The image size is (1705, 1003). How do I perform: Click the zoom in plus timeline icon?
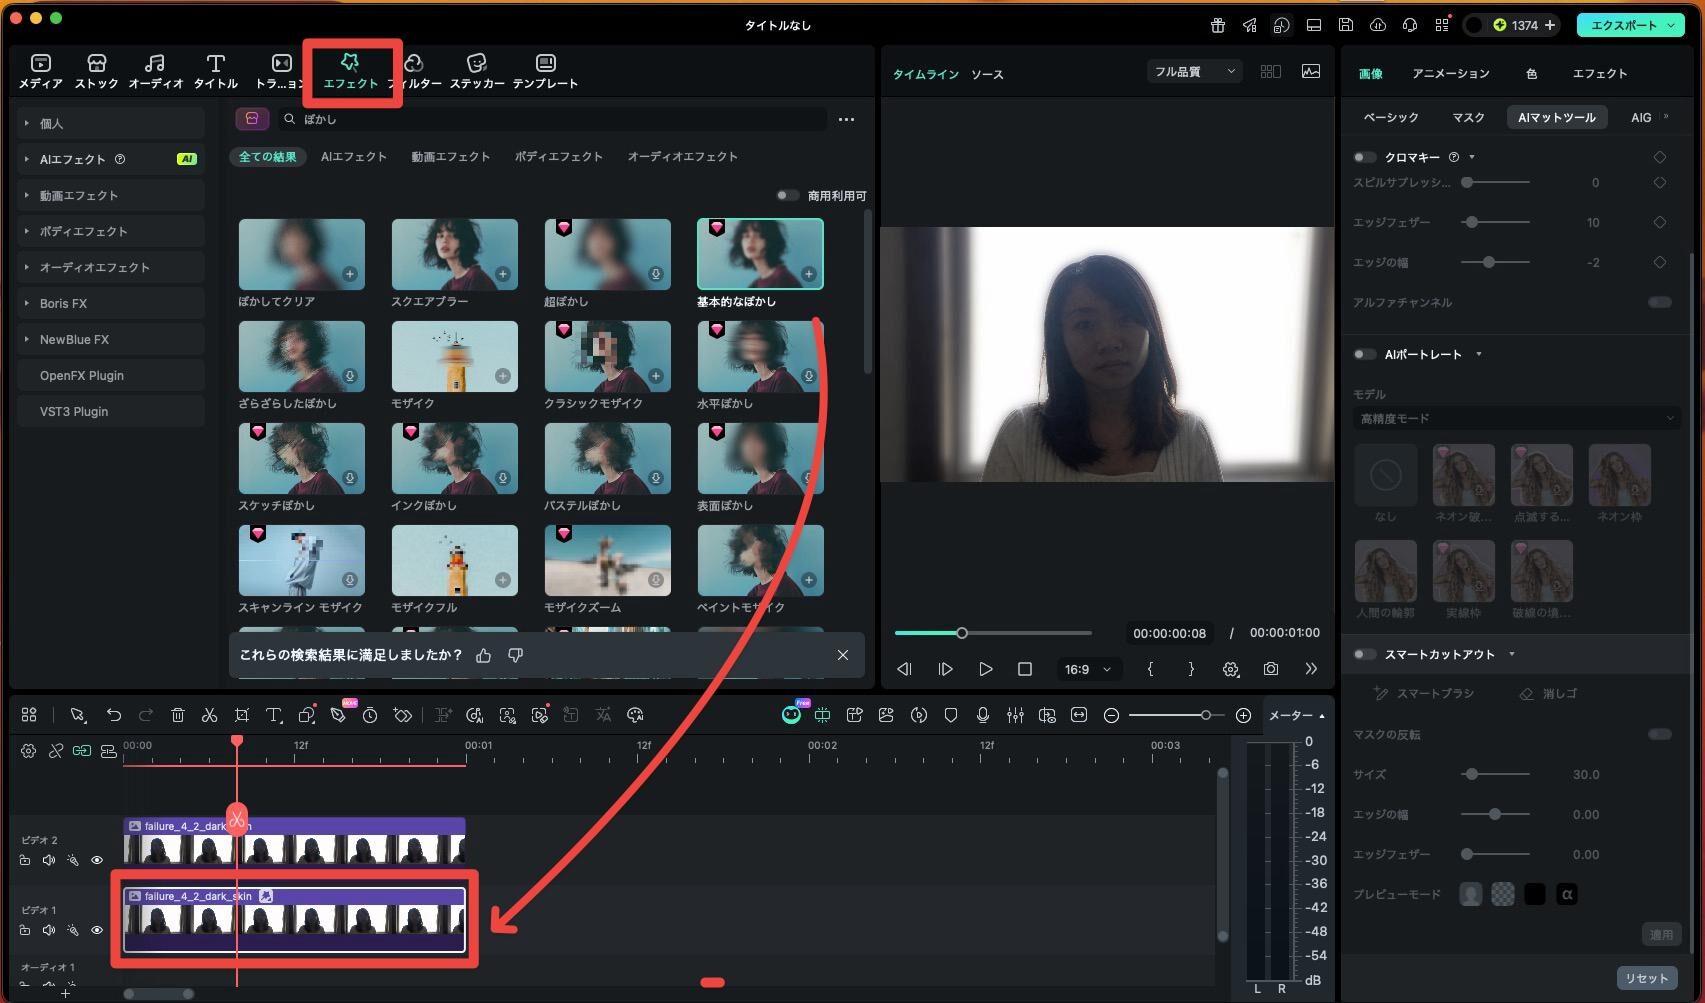(1243, 715)
